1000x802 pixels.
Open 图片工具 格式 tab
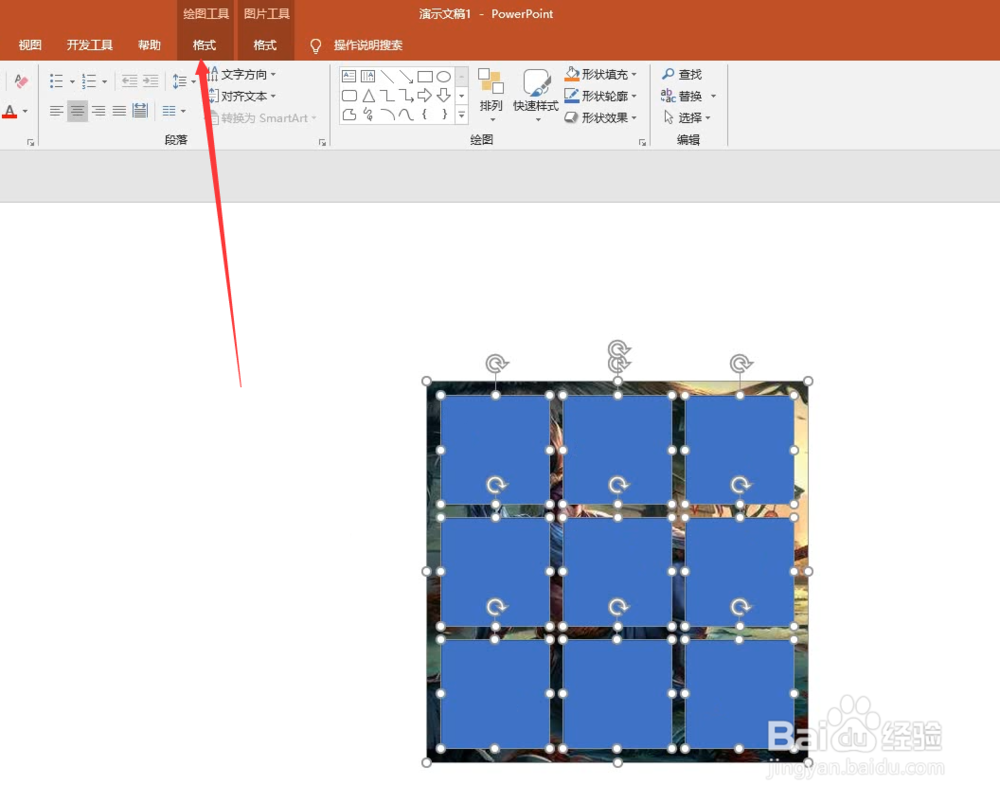(x=265, y=45)
